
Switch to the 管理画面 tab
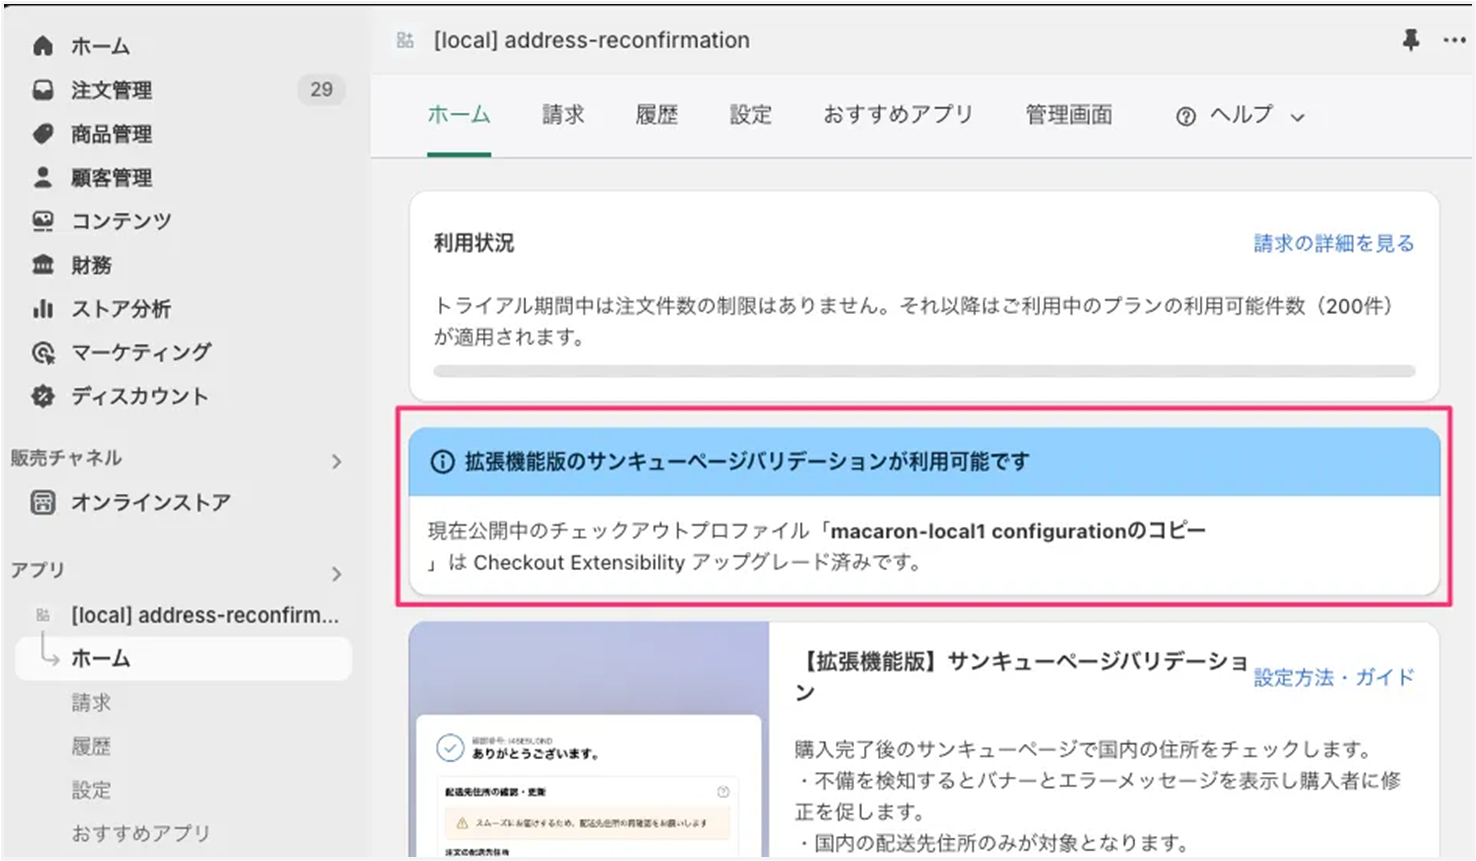click(x=1068, y=115)
